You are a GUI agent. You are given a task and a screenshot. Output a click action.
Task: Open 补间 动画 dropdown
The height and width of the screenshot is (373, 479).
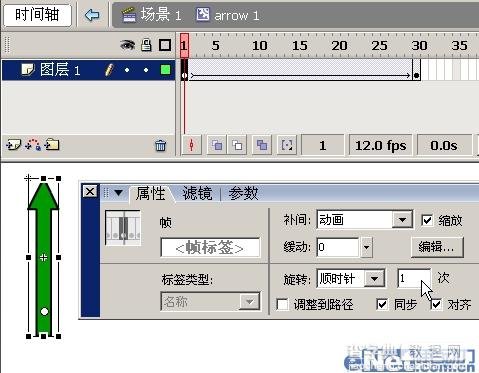(x=365, y=220)
